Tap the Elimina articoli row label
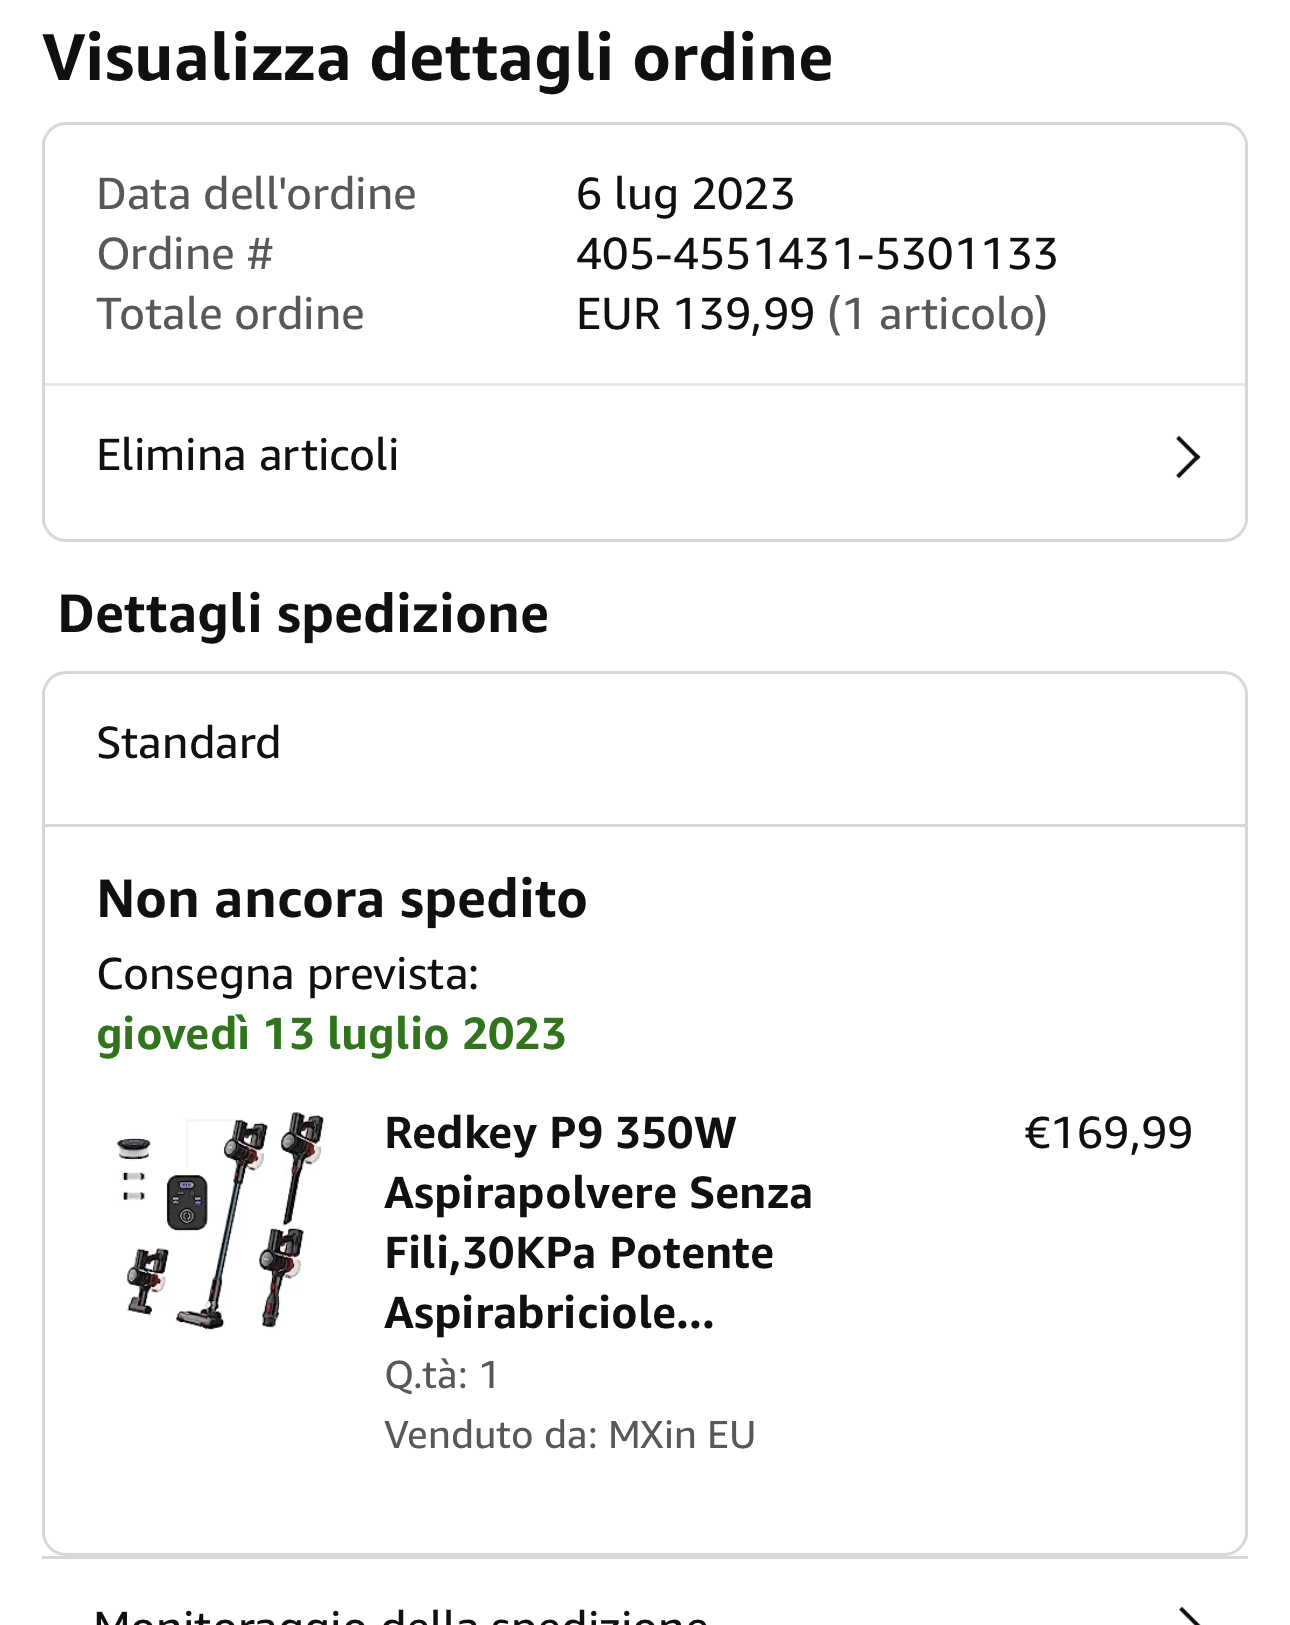This screenshot has height=1625, width=1290. 247,456
